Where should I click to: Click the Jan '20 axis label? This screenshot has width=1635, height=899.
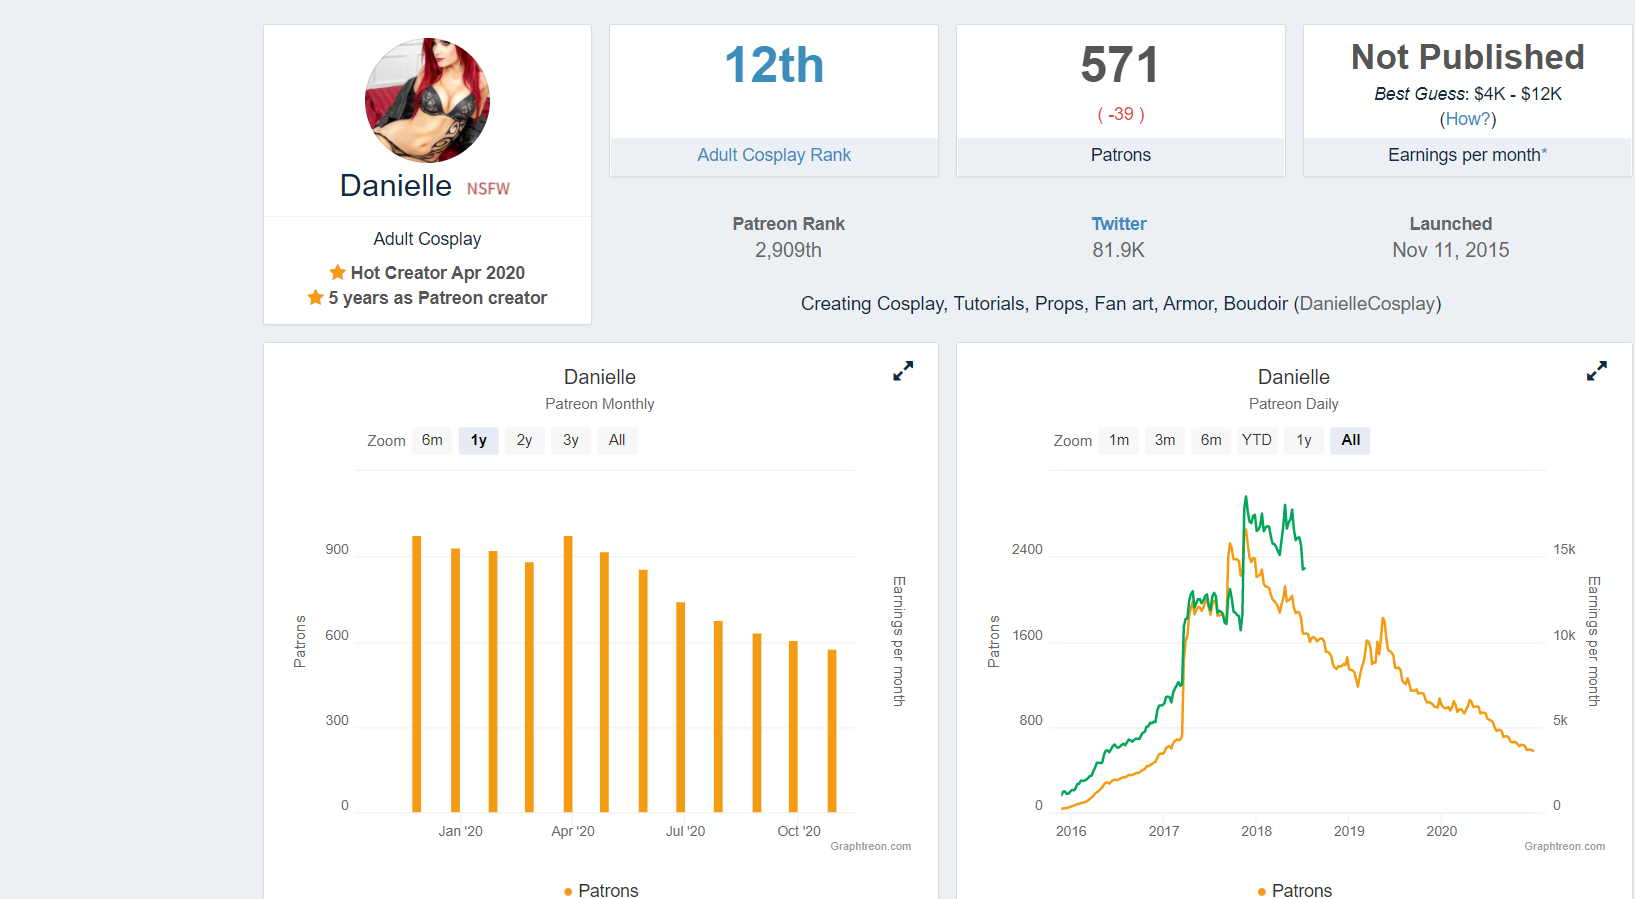(x=460, y=831)
